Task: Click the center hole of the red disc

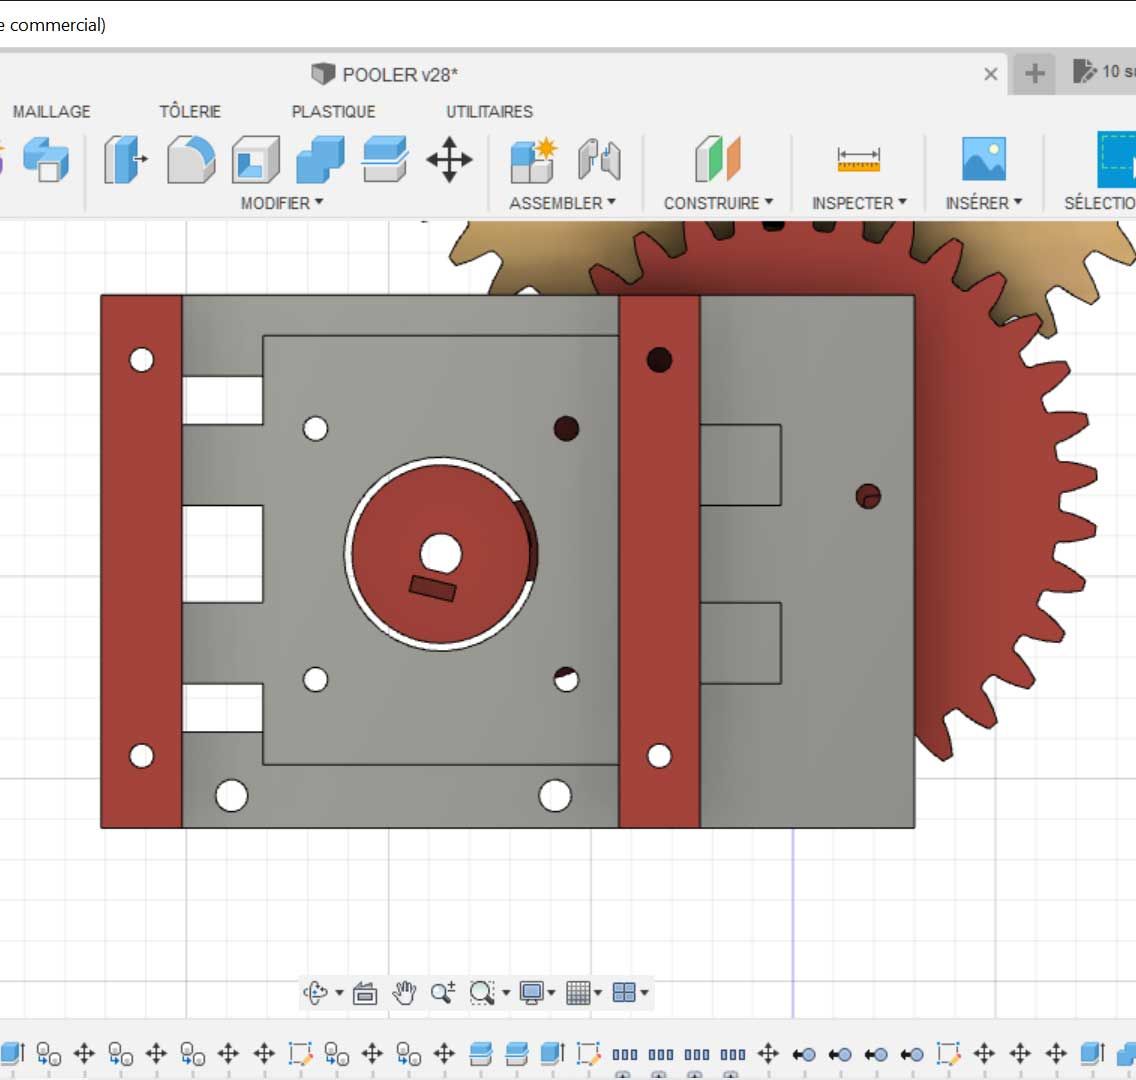Action: point(441,552)
